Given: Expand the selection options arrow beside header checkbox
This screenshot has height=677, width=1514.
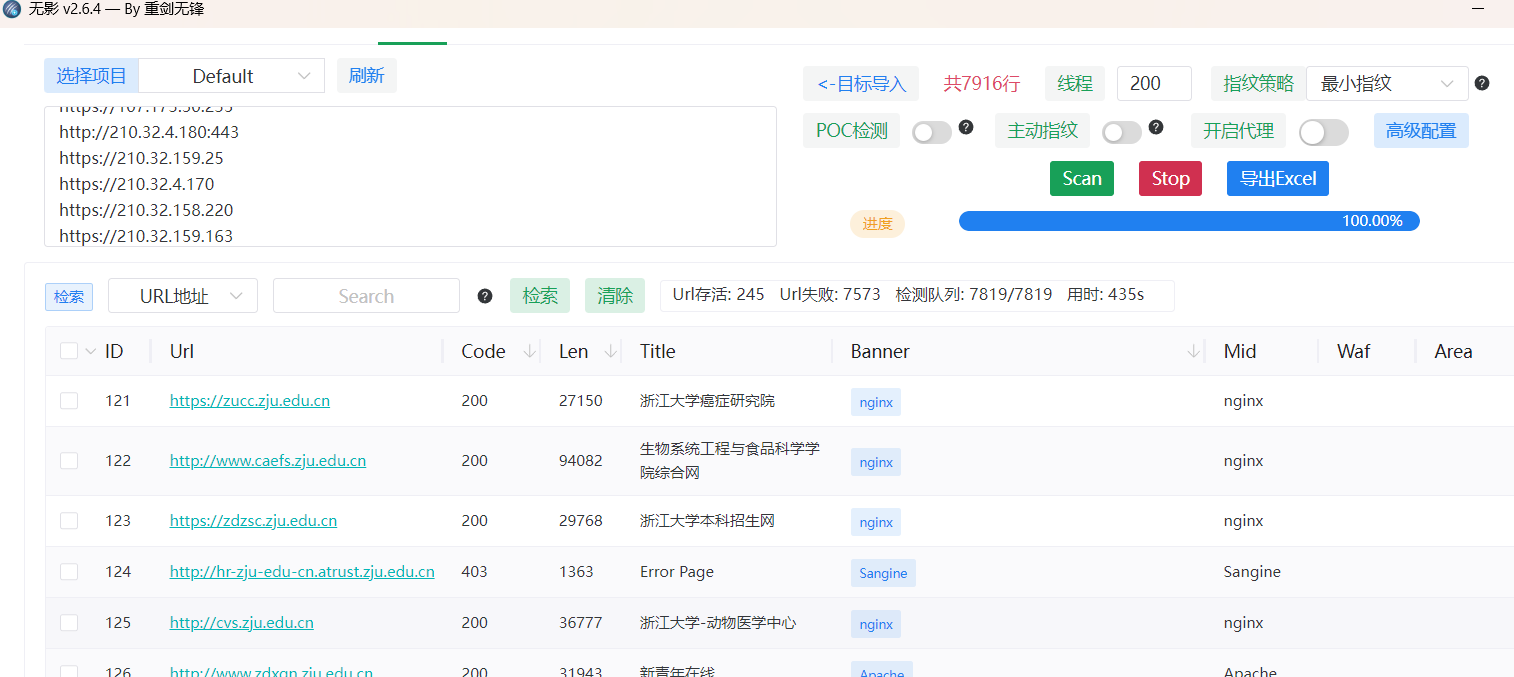Looking at the screenshot, I should (90, 351).
